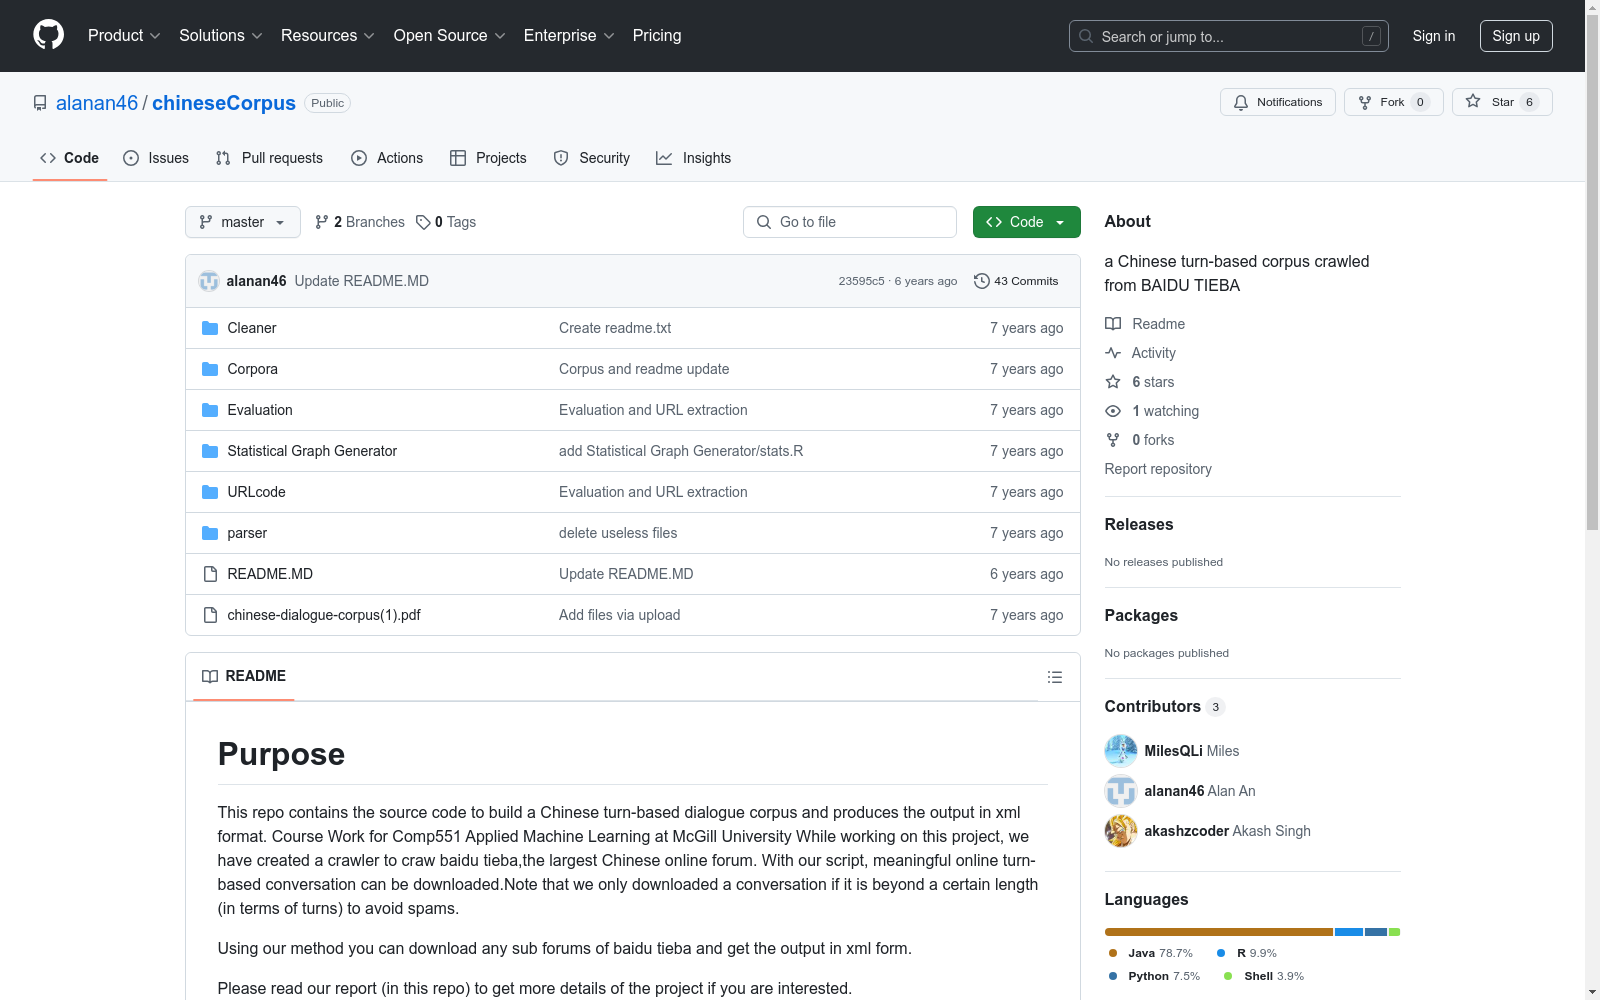This screenshot has width=1600, height=1000.
Task: Fork this repository using the Fork button
Action: pyautogui.click(x=1393, y=102)
